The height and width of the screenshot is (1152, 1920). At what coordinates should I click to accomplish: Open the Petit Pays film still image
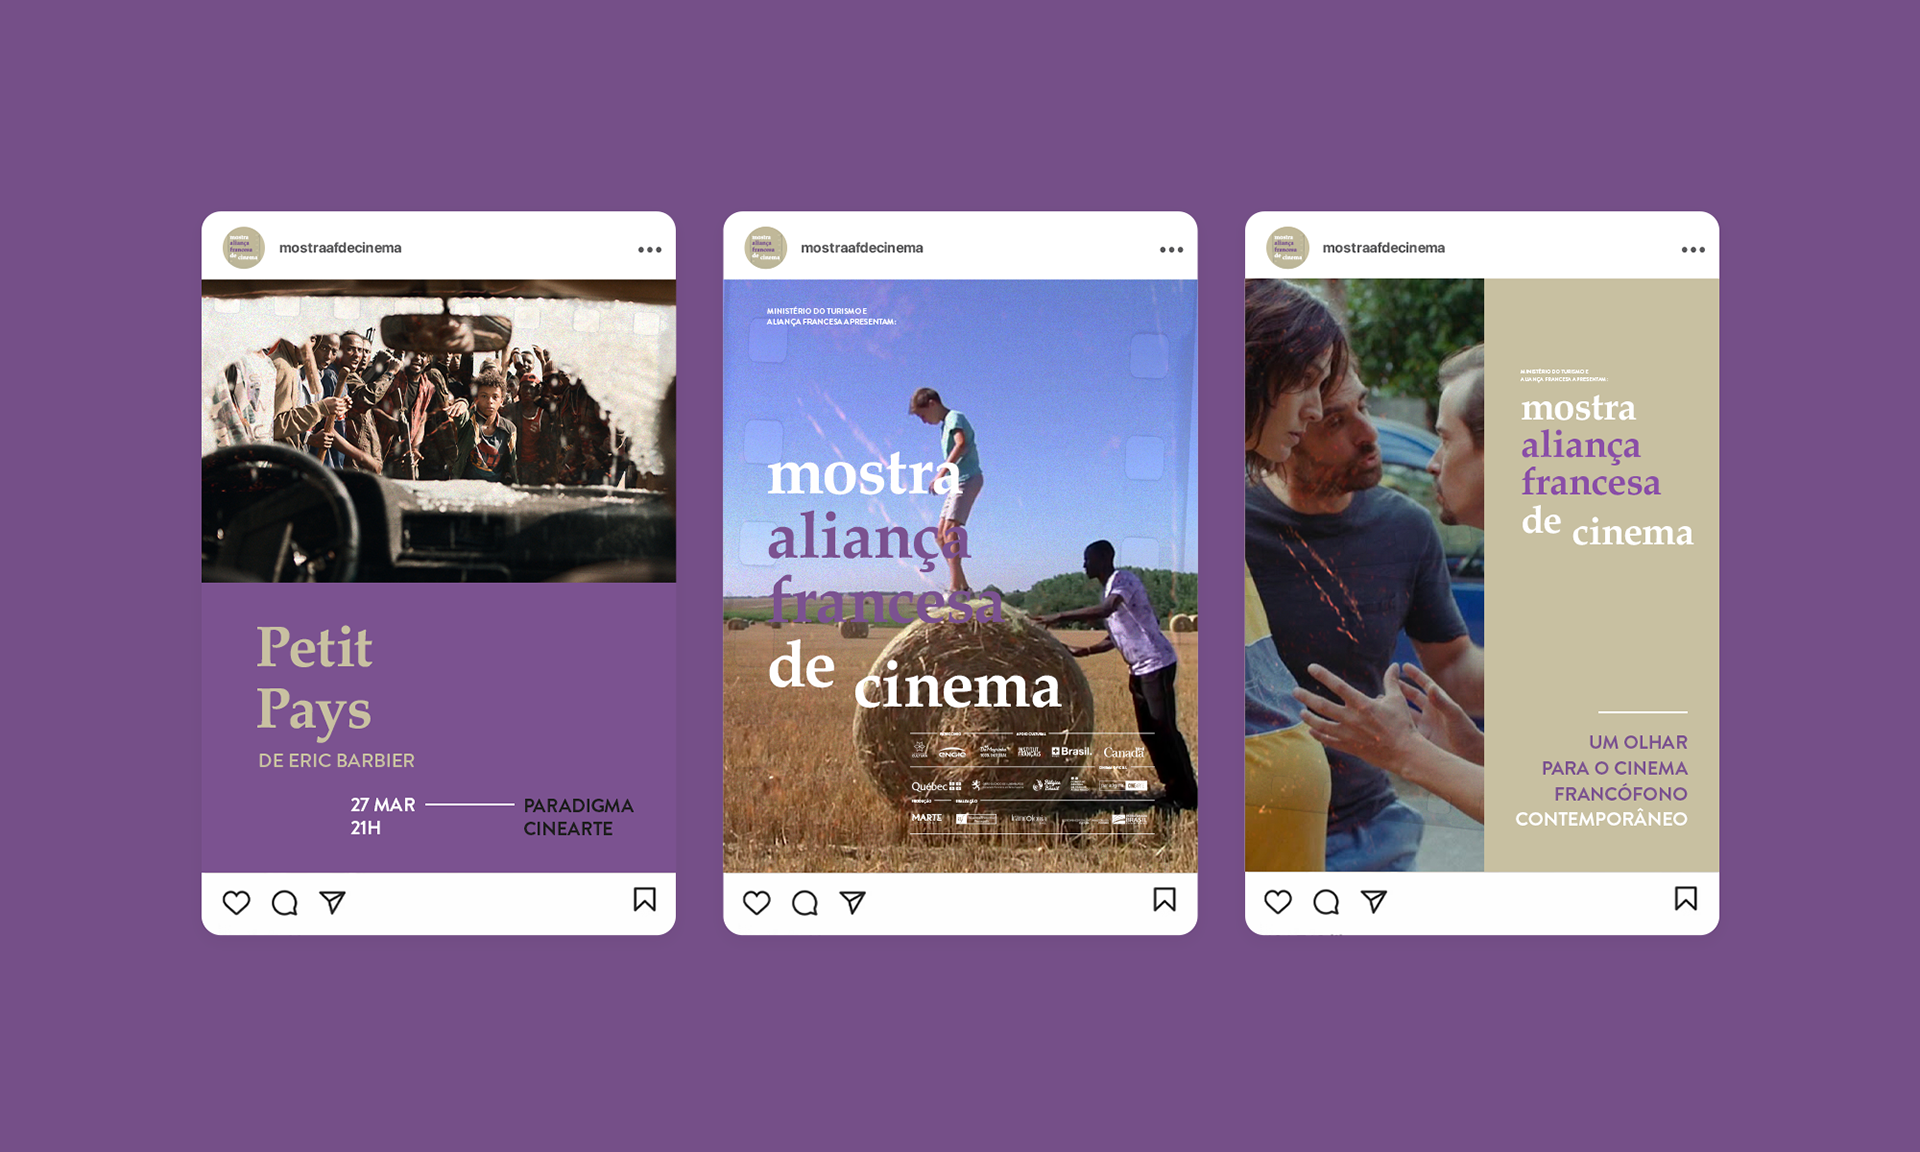438,430
